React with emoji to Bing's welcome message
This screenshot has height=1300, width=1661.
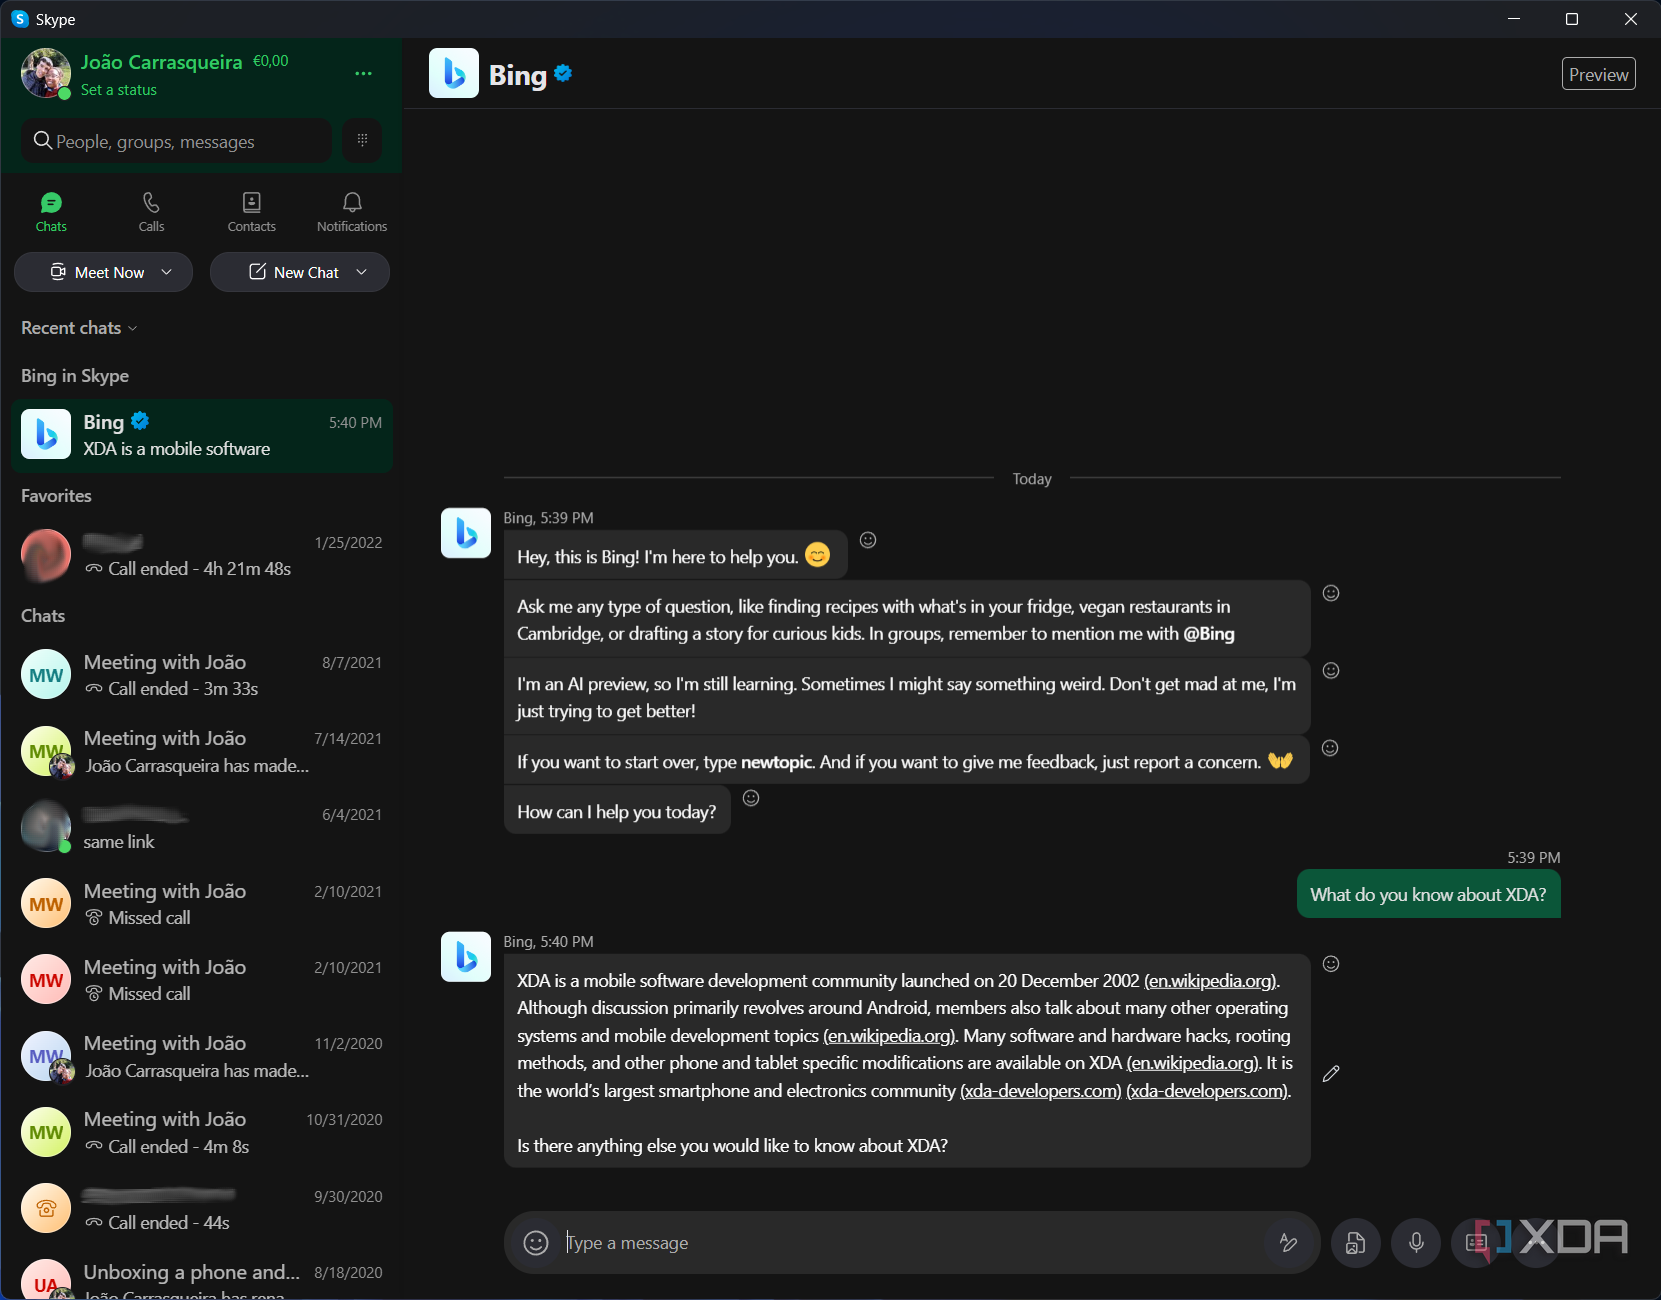click(x=867, y=540)
